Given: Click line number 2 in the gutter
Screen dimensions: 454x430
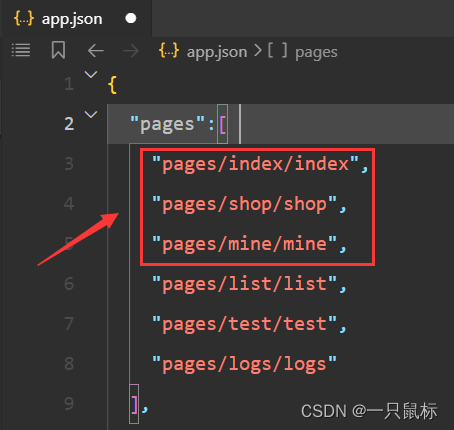Looking at the screenshot, I should [x=69, y=124].
